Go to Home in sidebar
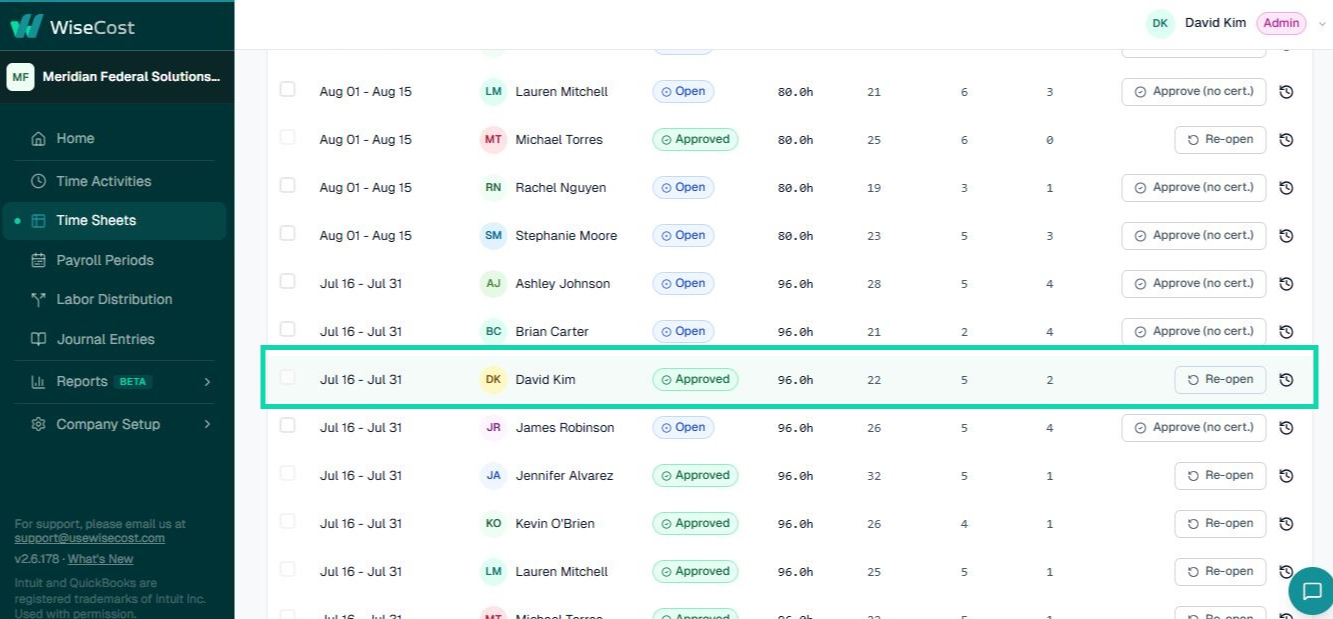Screen dimensions: 1333x619 click(115, 139)
